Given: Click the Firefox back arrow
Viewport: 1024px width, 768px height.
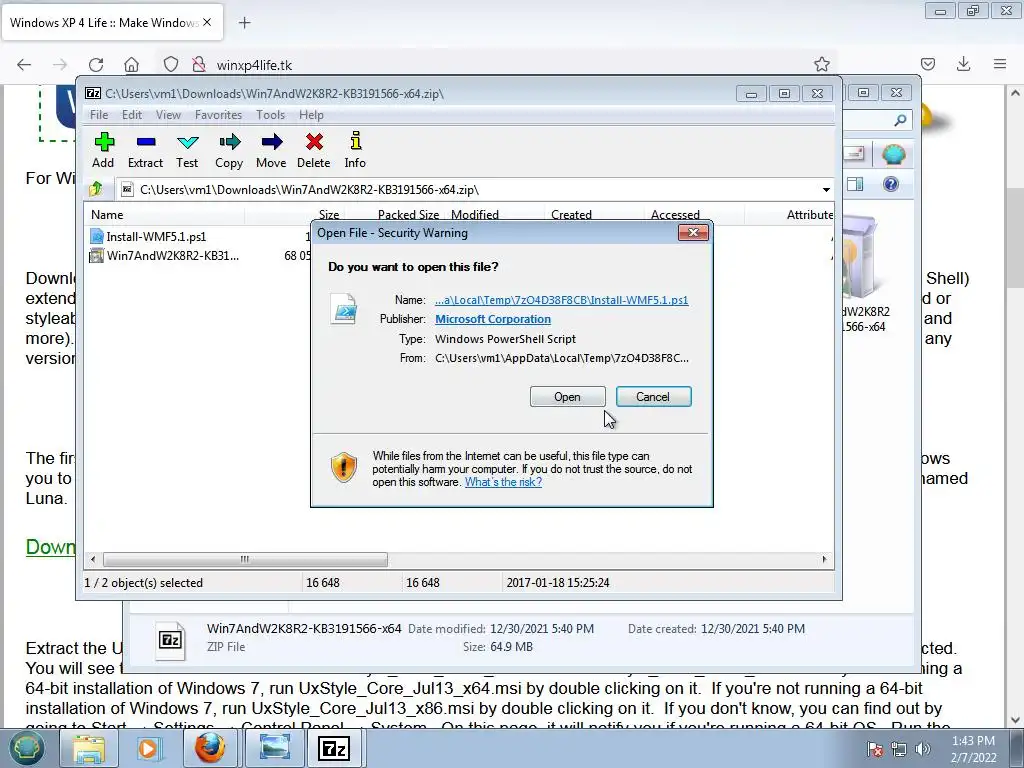Looking at the screenshot, I should pos(24,64).
